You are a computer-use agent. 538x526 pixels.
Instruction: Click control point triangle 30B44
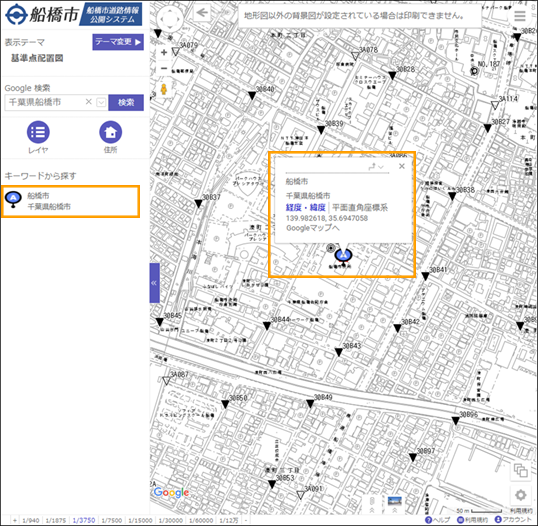[267, 325]
